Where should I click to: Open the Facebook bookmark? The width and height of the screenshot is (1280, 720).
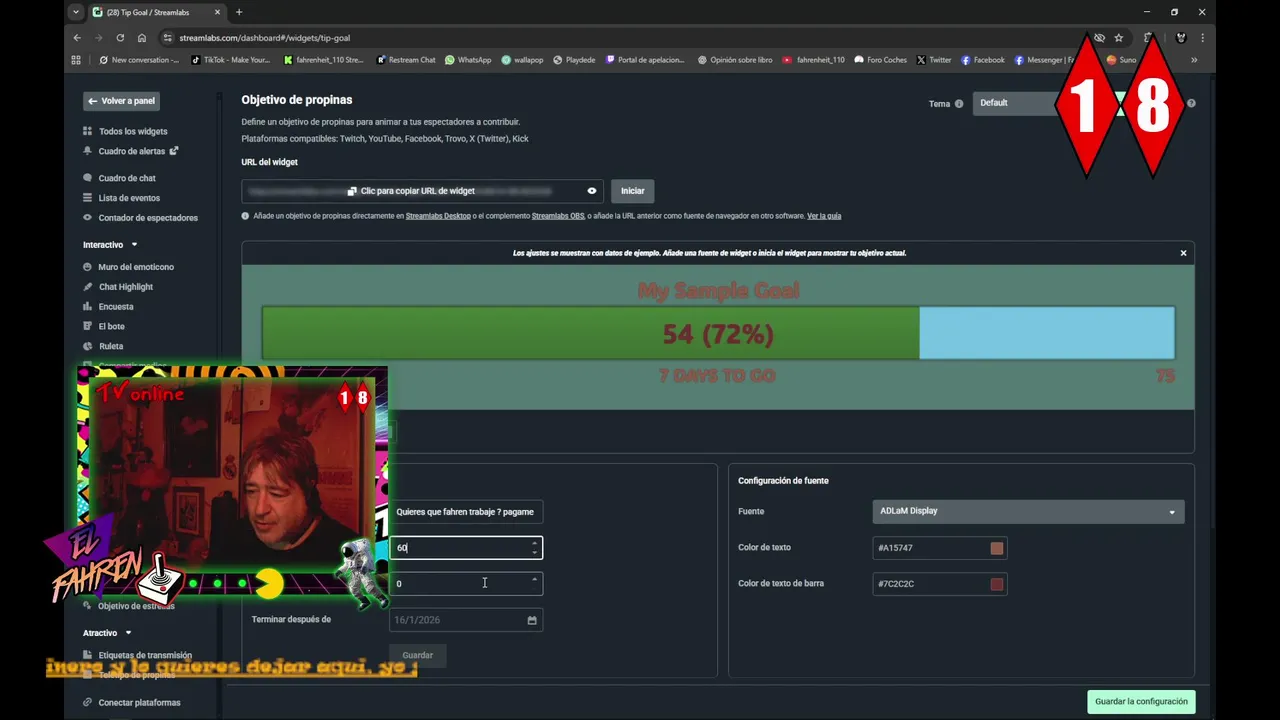pos(983,60)
